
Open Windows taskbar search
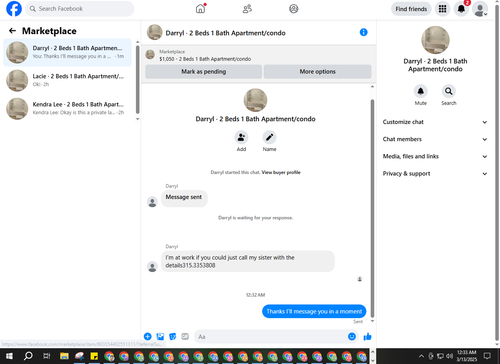pos(28,356)
